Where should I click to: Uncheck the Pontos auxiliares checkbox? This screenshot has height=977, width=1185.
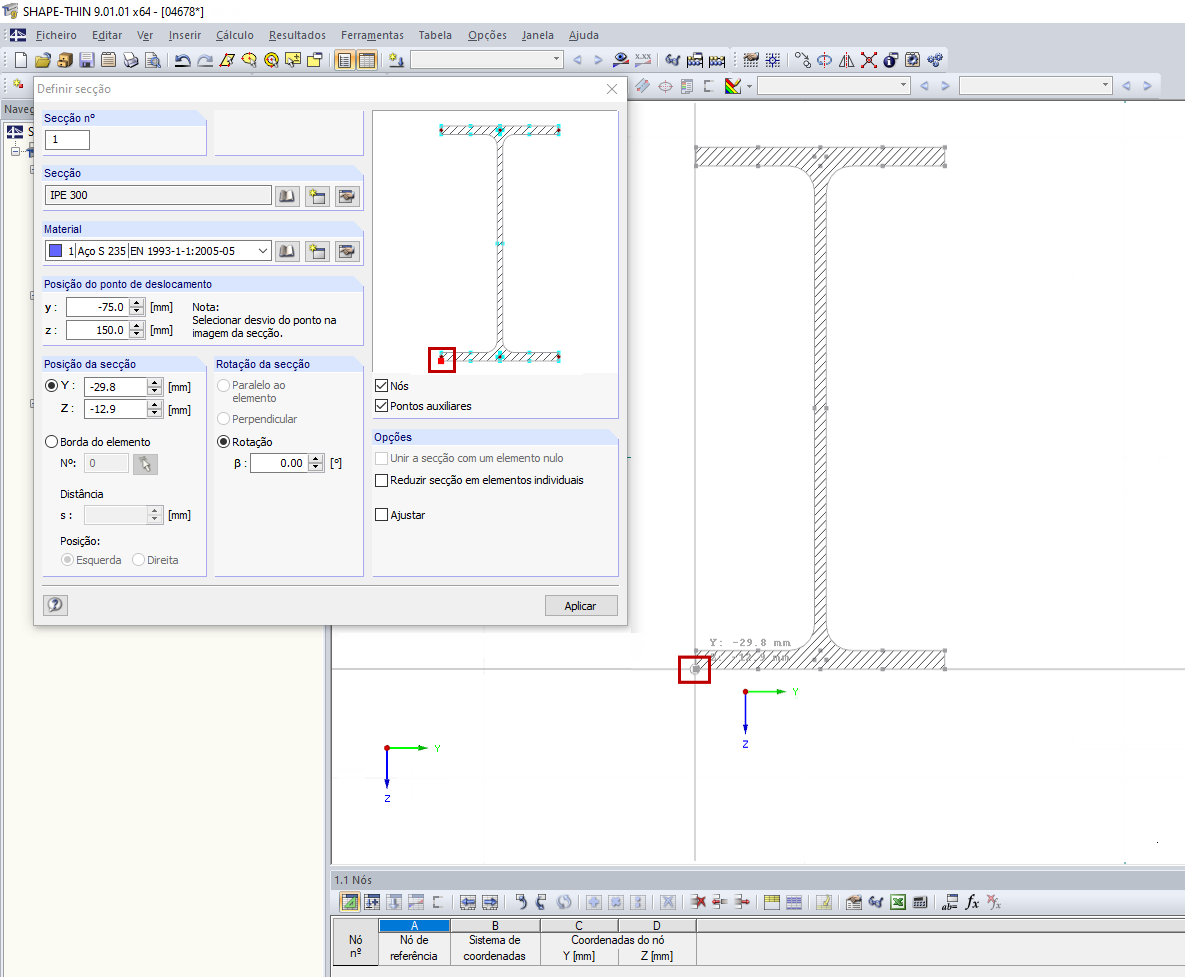(x=382, y=406)
